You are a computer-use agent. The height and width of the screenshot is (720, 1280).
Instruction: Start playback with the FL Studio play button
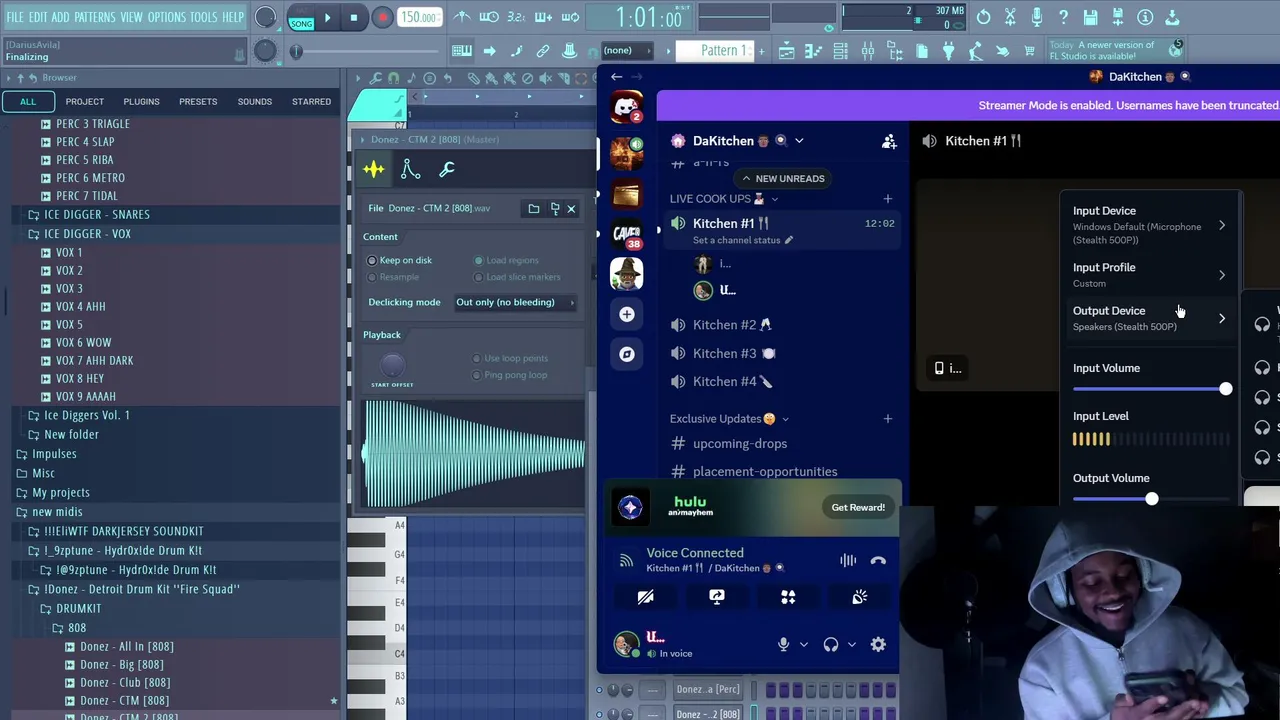point(327,17)
